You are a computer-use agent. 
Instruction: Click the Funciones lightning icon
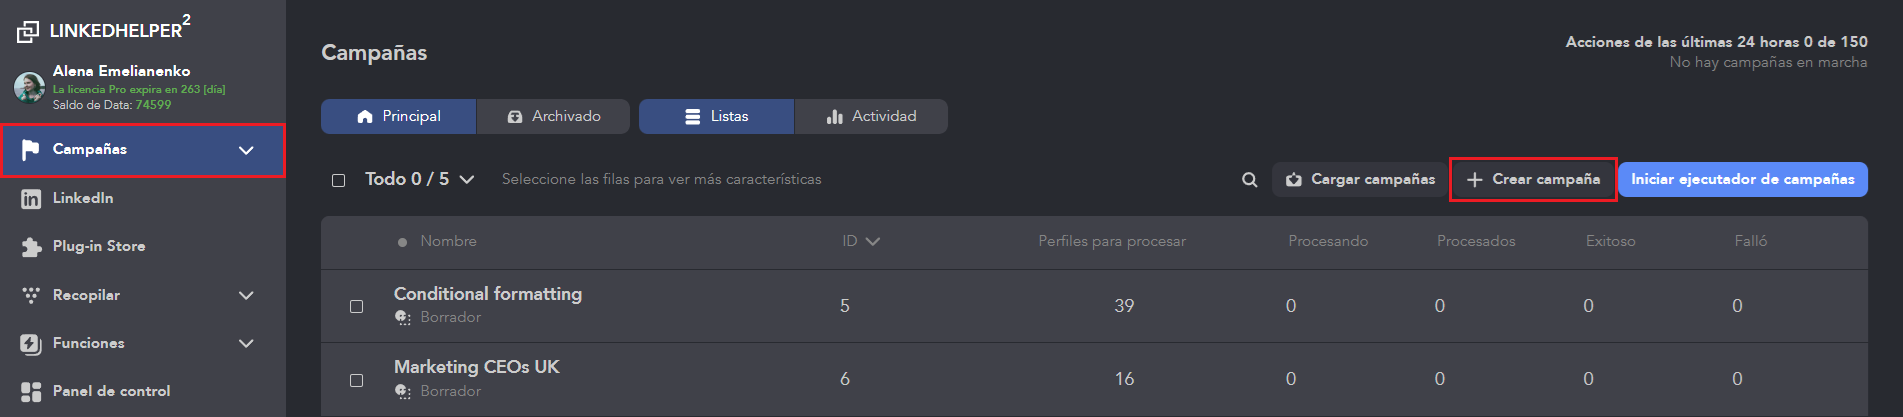(31, 343)
